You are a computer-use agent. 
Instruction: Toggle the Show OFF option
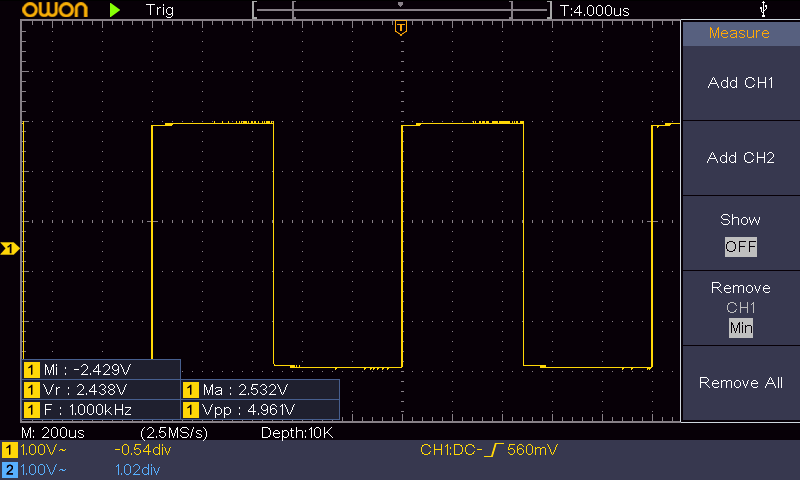pos(740,233)
